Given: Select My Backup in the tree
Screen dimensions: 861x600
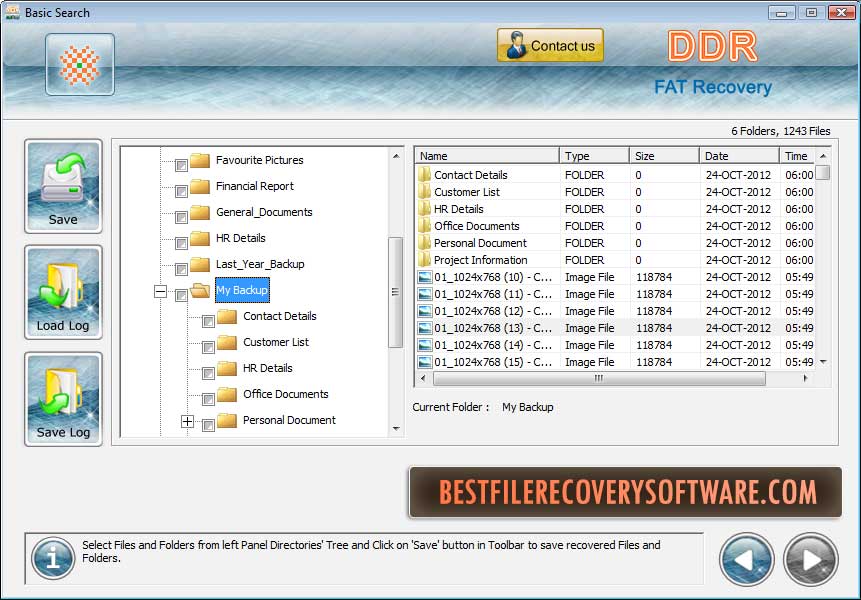Looking at the screenshot, I should click(242, 290).
